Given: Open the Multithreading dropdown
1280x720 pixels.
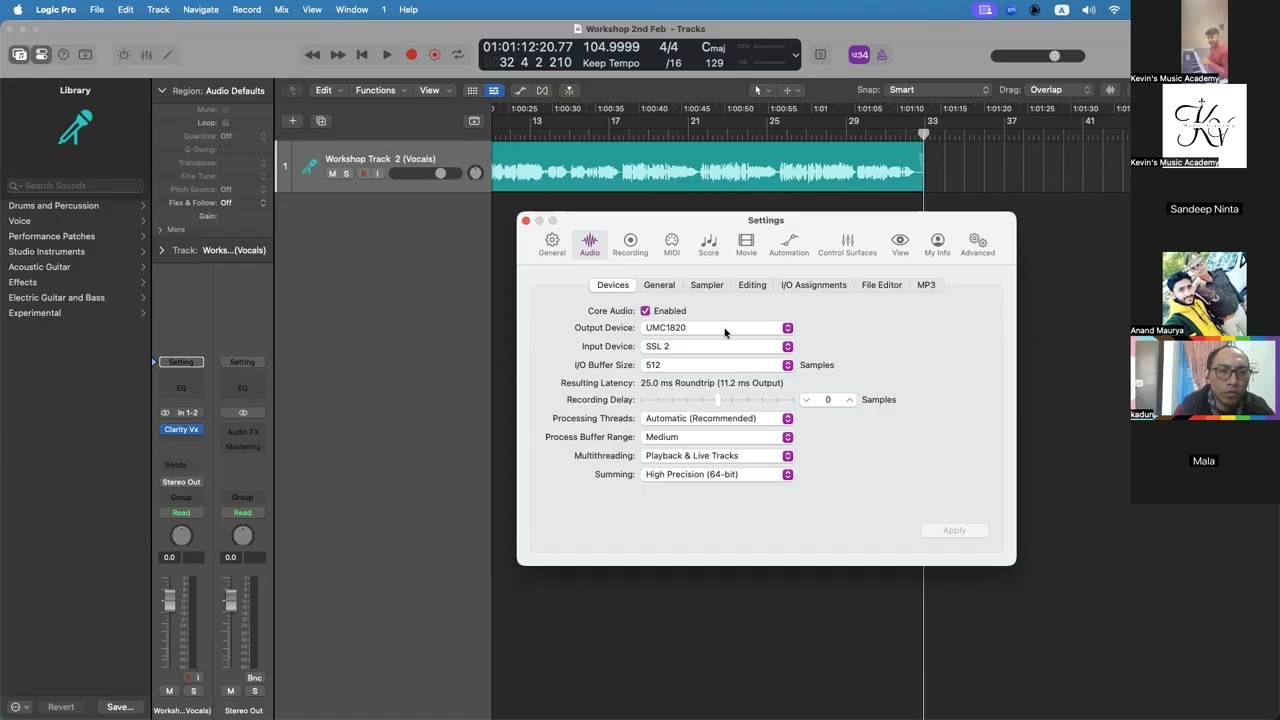Looking at the screenshot, I should (717, 456).
